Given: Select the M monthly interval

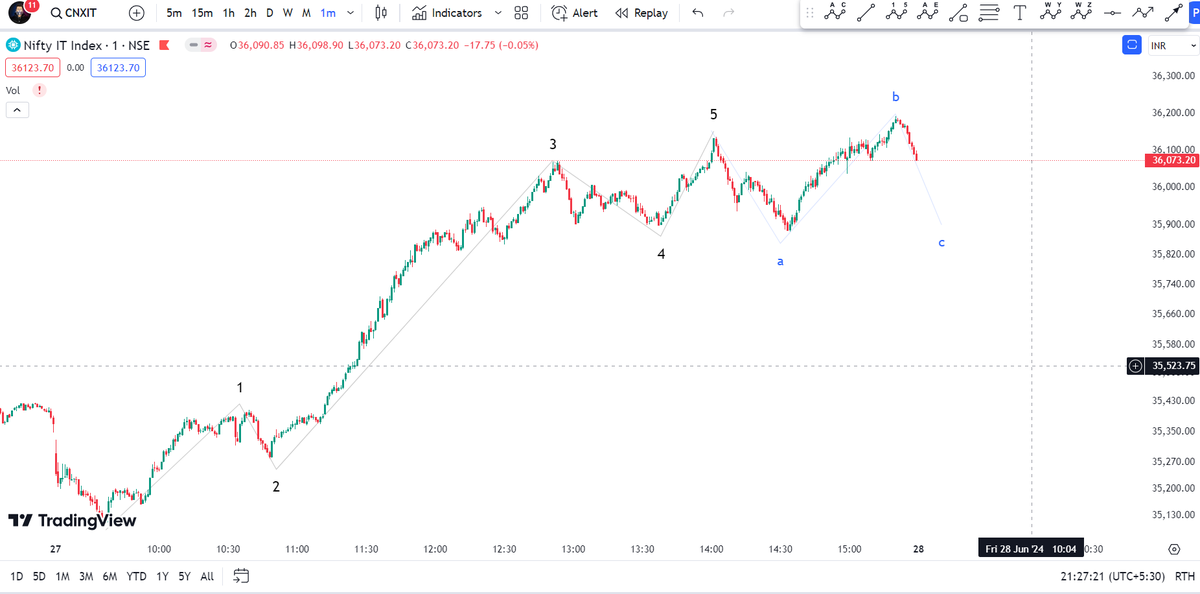Looking at the screenshot, I should point(306,13).
